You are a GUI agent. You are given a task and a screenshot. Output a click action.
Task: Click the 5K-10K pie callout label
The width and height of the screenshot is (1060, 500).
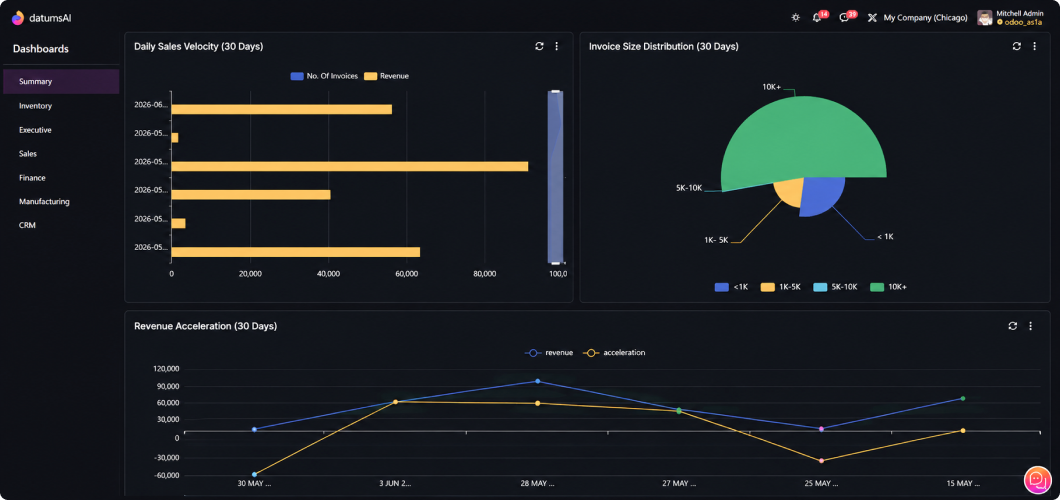point(689,187)
